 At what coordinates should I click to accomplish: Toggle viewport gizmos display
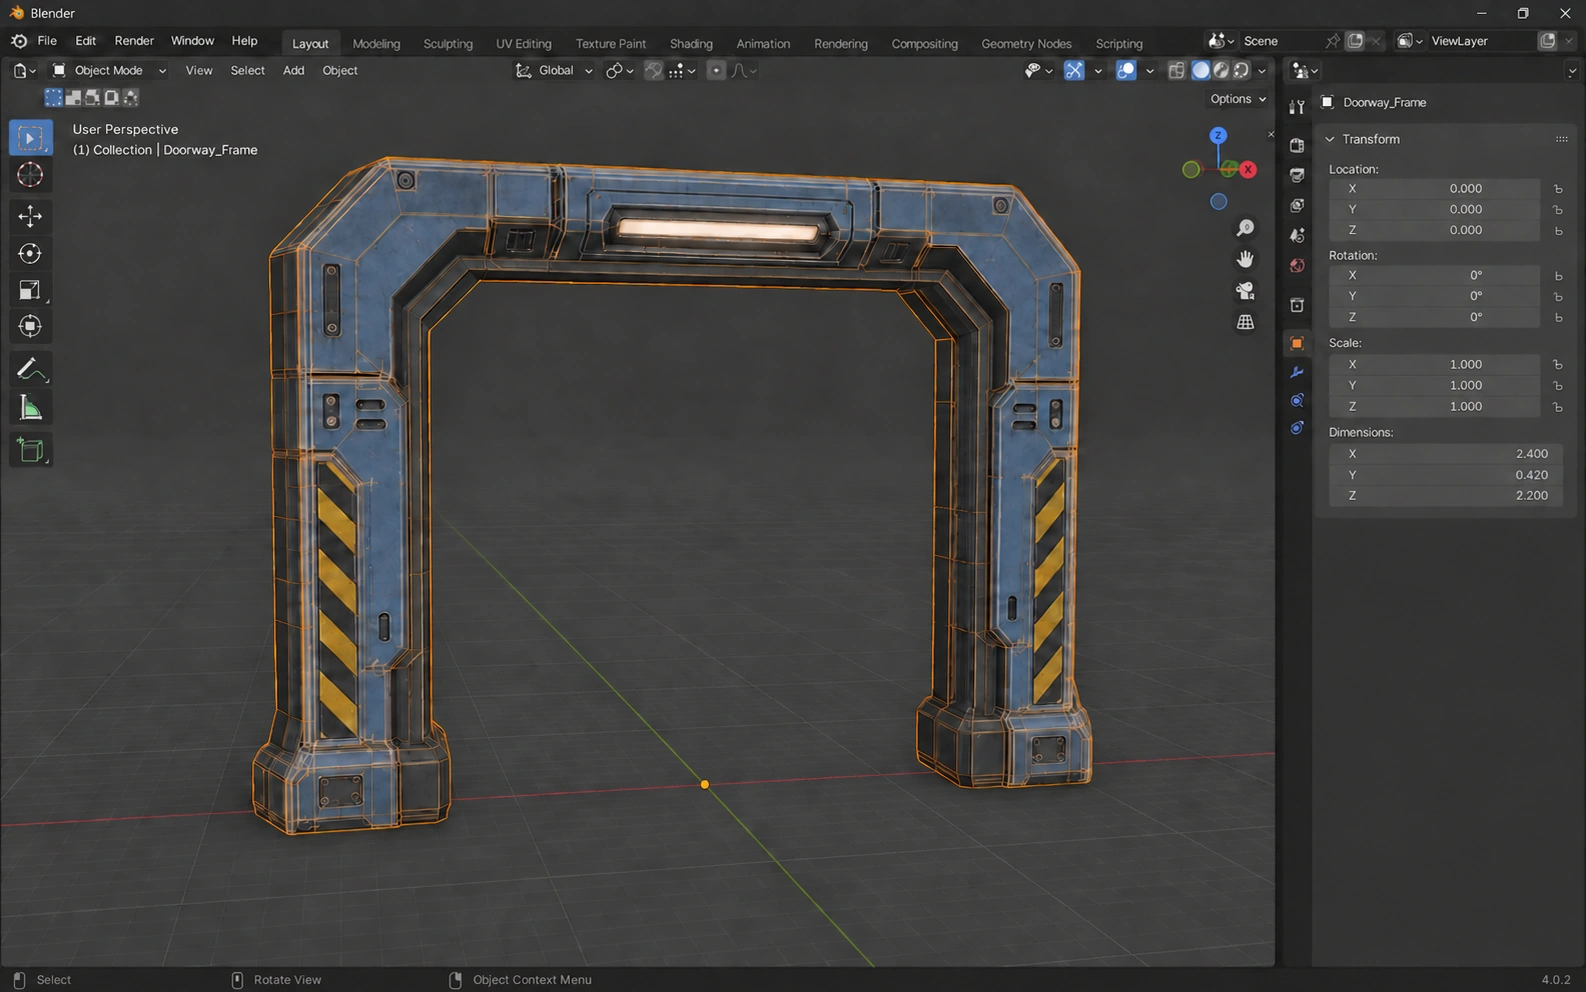[x=1074, y=71]
